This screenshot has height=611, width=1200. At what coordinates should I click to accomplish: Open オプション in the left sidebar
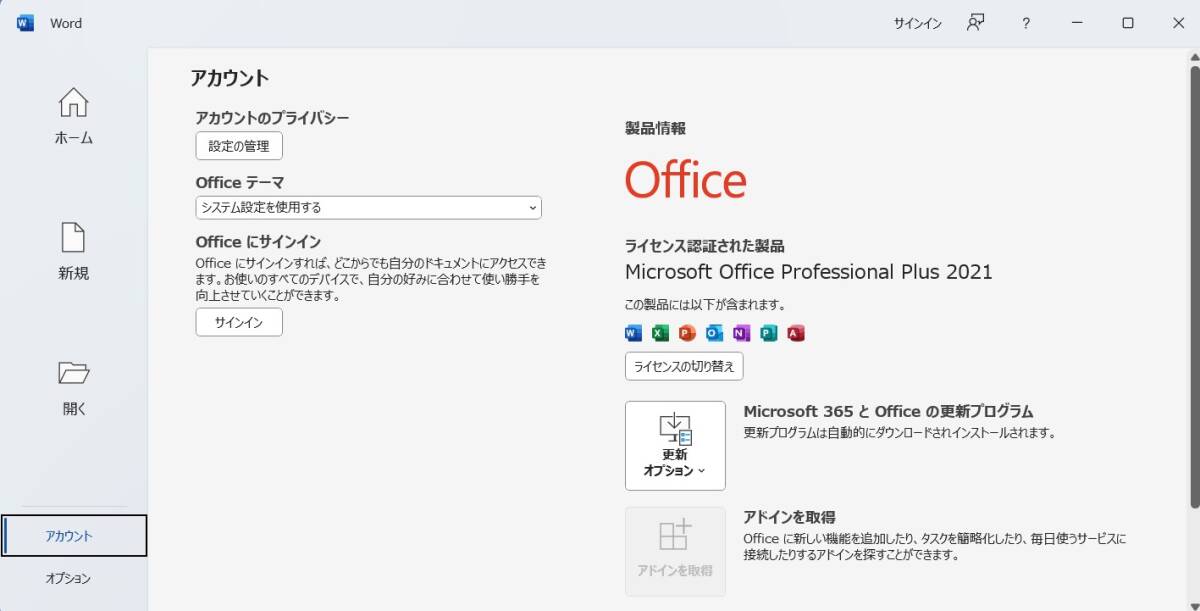point(68,578)
